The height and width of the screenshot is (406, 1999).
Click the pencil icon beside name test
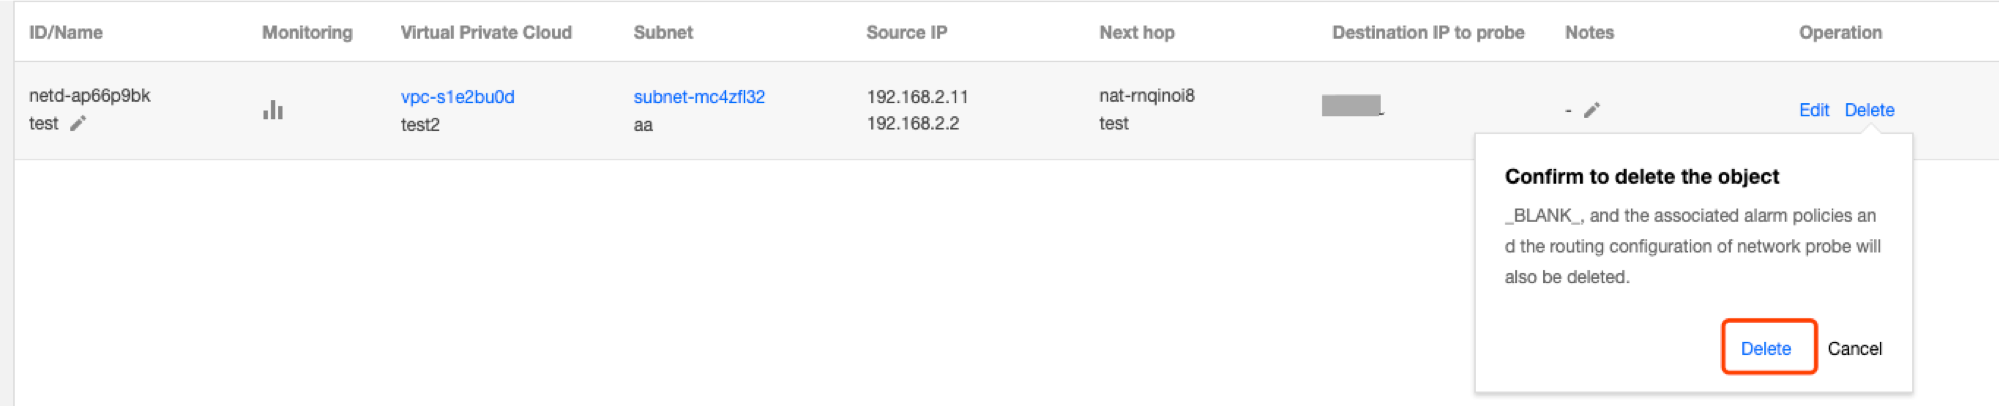click(x=78, y=123)
